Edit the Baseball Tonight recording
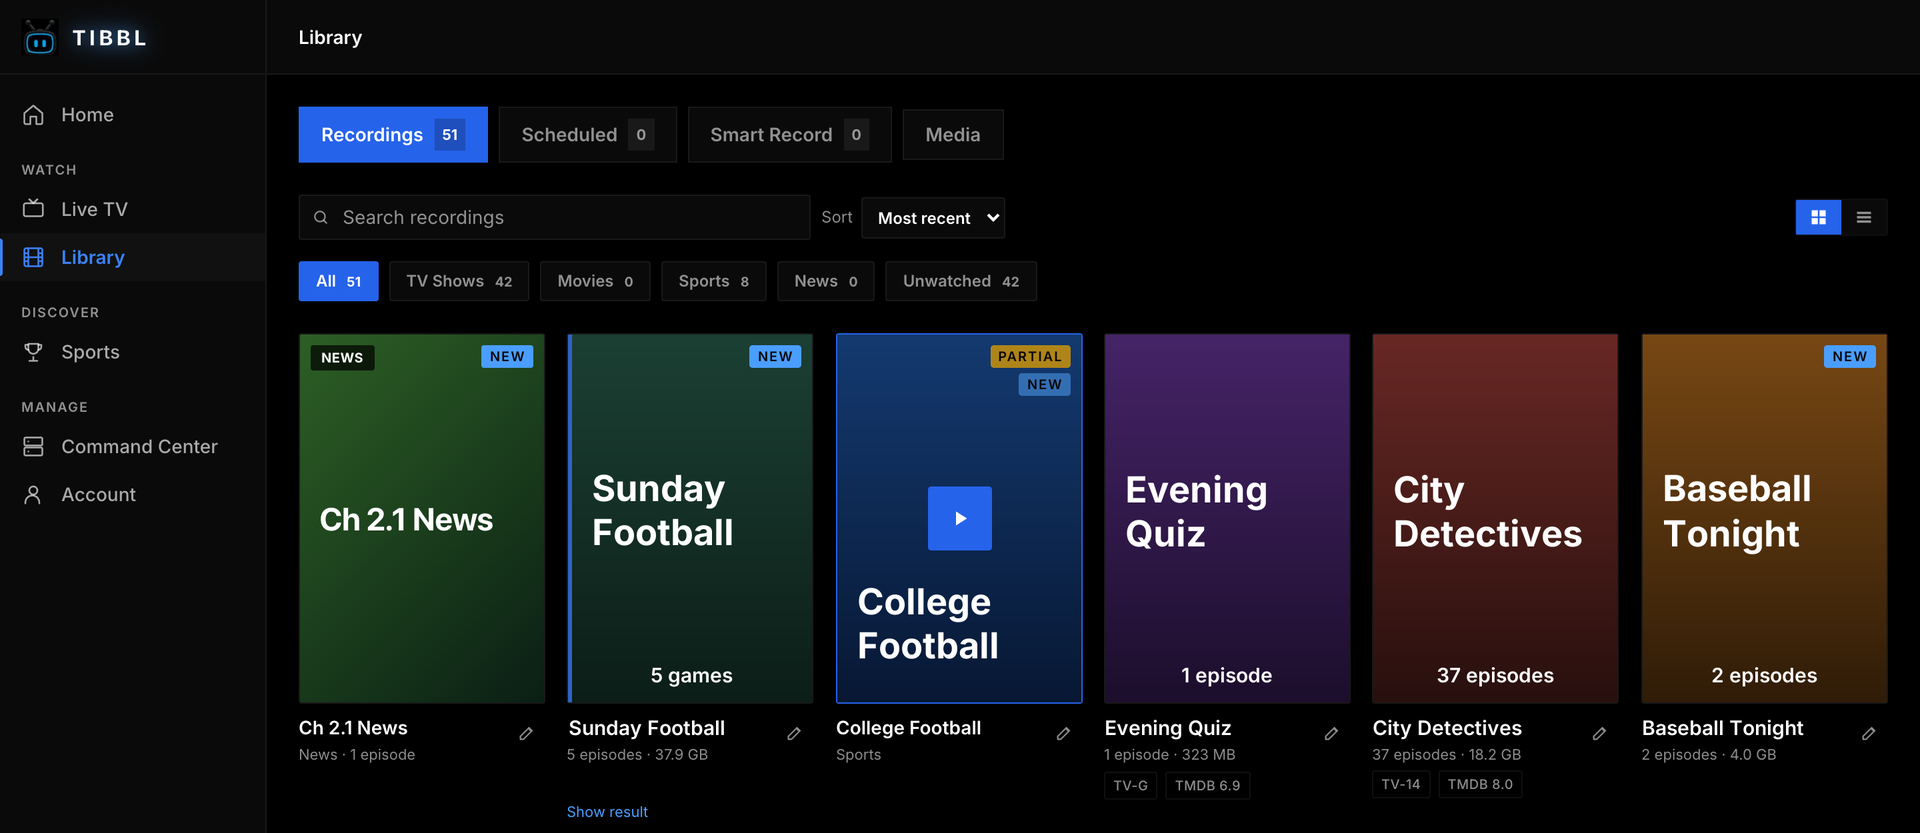The width and height of the screenshot is (1920, 833). point(1868,734)
